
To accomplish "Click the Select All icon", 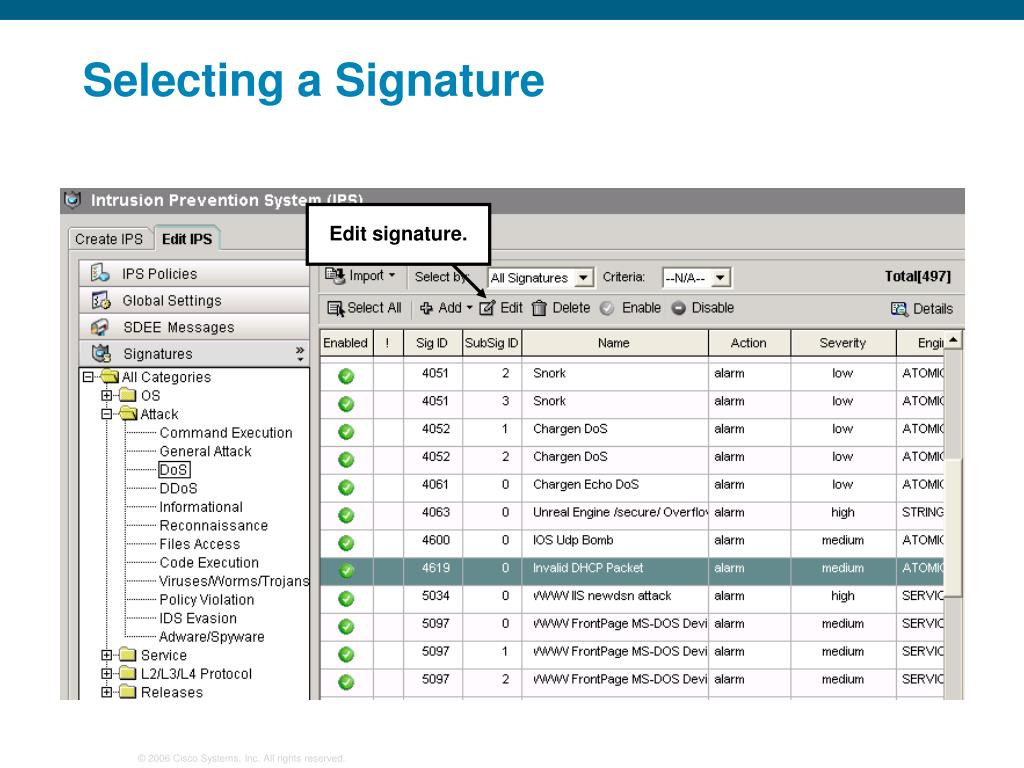I will click(336, 308).
